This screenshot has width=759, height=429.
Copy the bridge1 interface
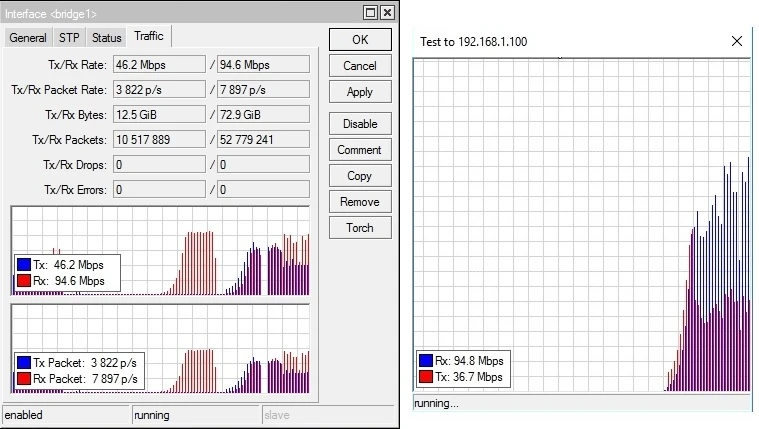(359, 176)
